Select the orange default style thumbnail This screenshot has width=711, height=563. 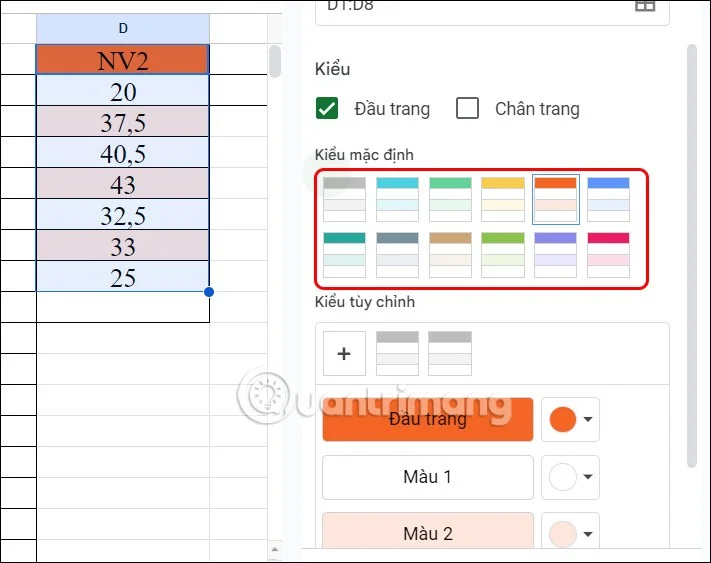click(x=555, y=199)
